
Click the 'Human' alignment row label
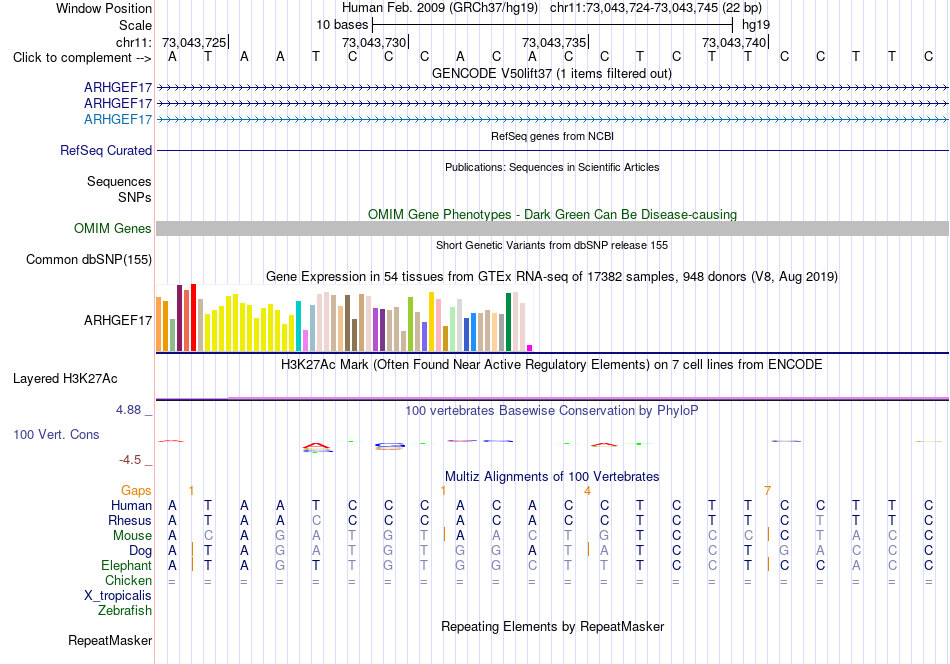pyautogui.click(x=131, y=505)
